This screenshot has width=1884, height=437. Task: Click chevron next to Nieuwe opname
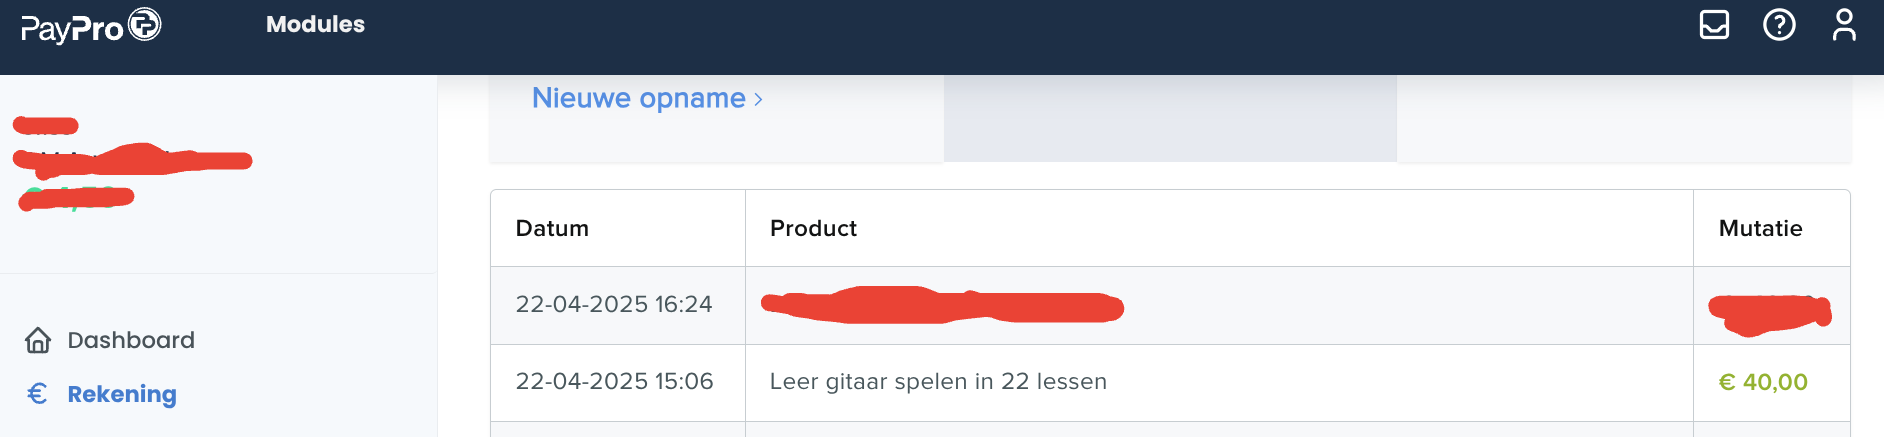pos(759,99)
